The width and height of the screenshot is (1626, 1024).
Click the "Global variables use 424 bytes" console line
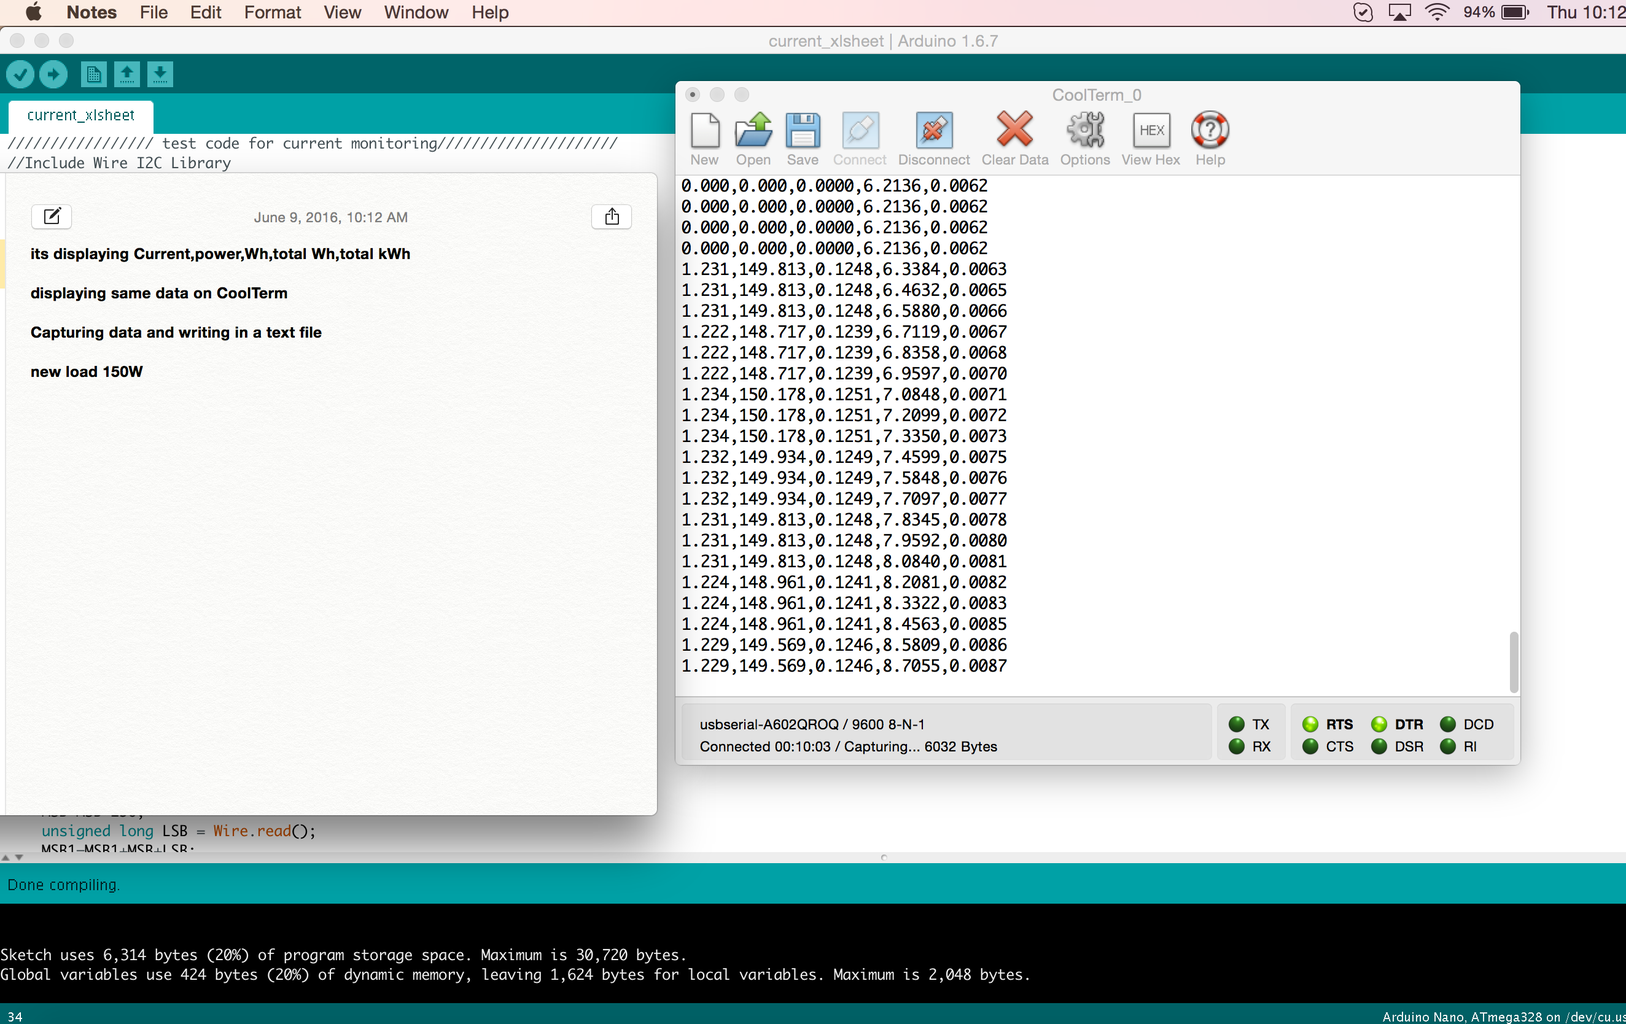(515, 975)
